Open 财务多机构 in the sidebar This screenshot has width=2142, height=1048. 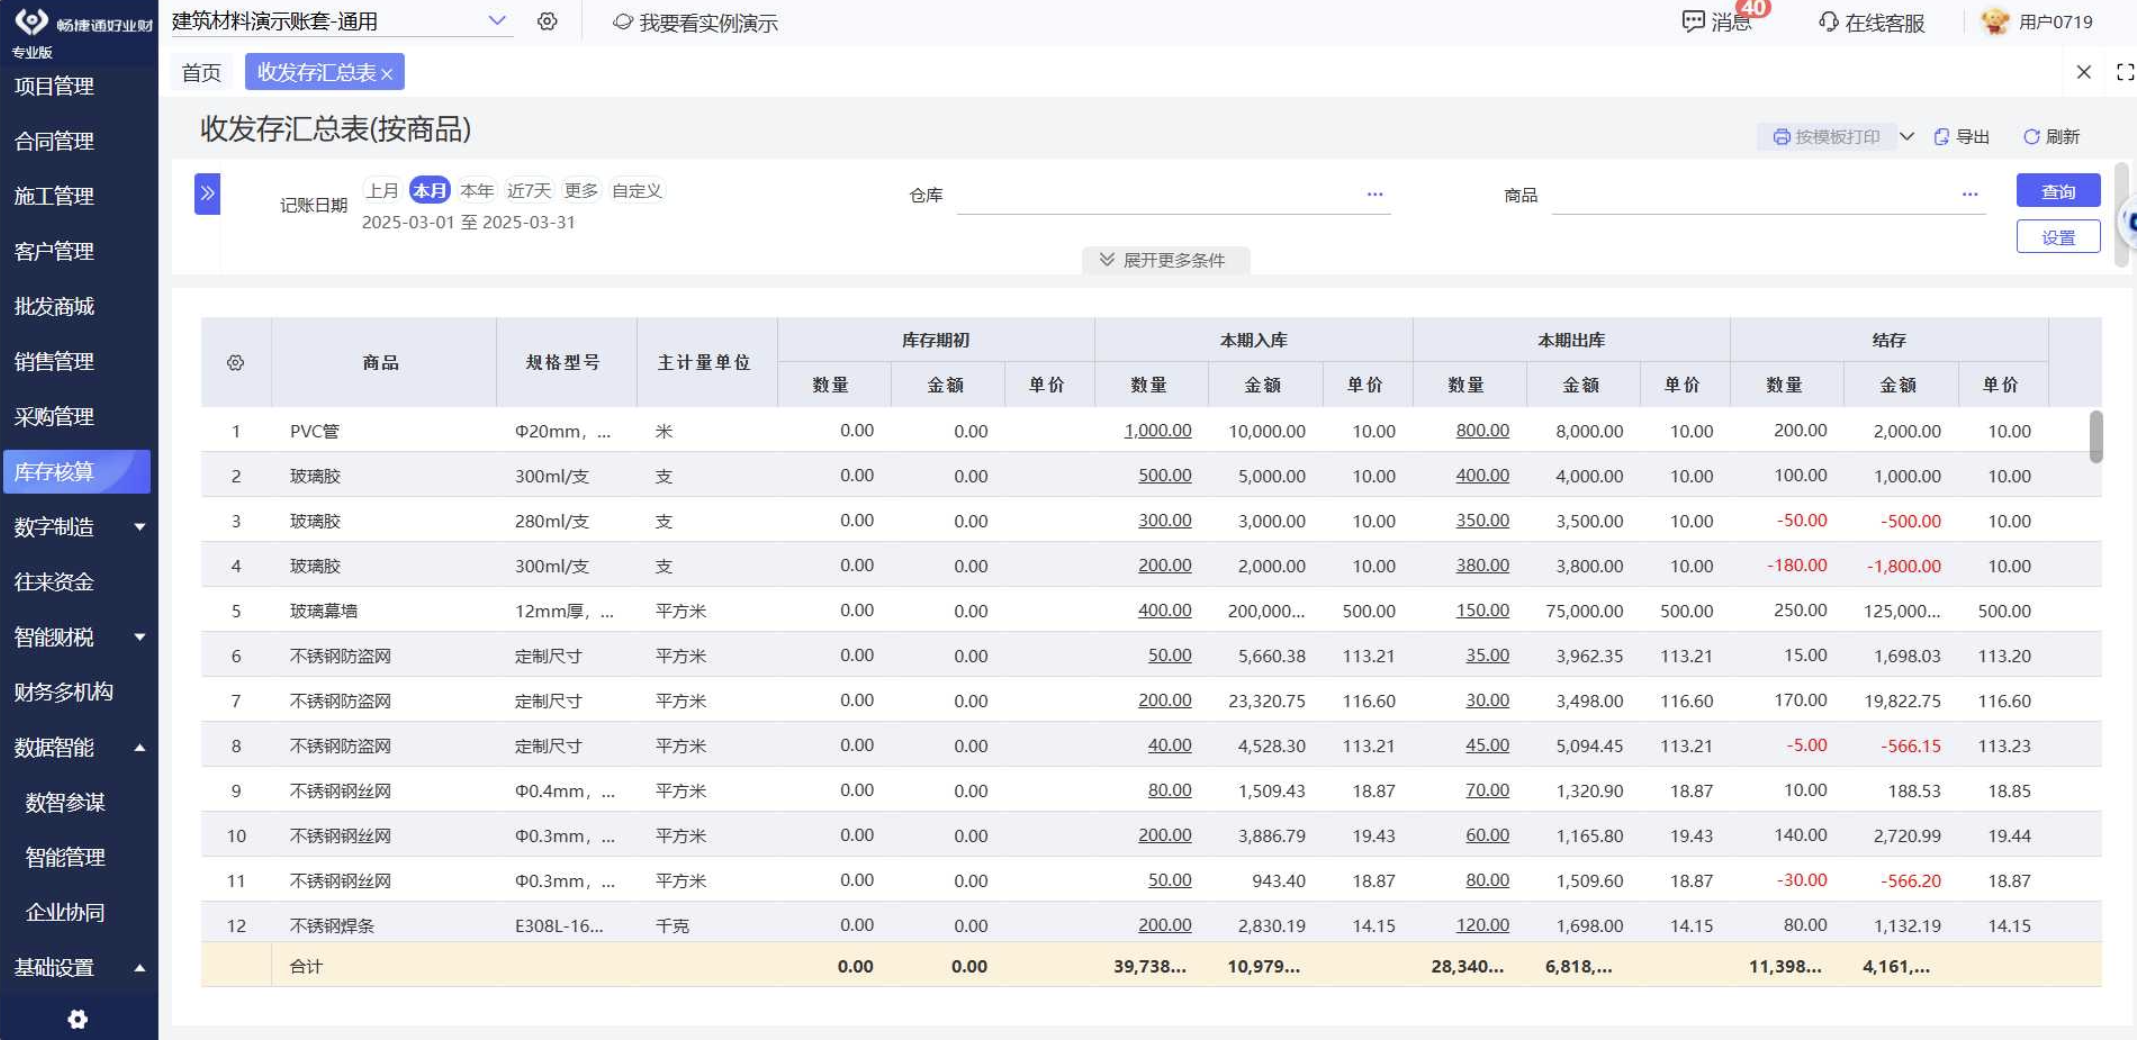click(63, 693)
